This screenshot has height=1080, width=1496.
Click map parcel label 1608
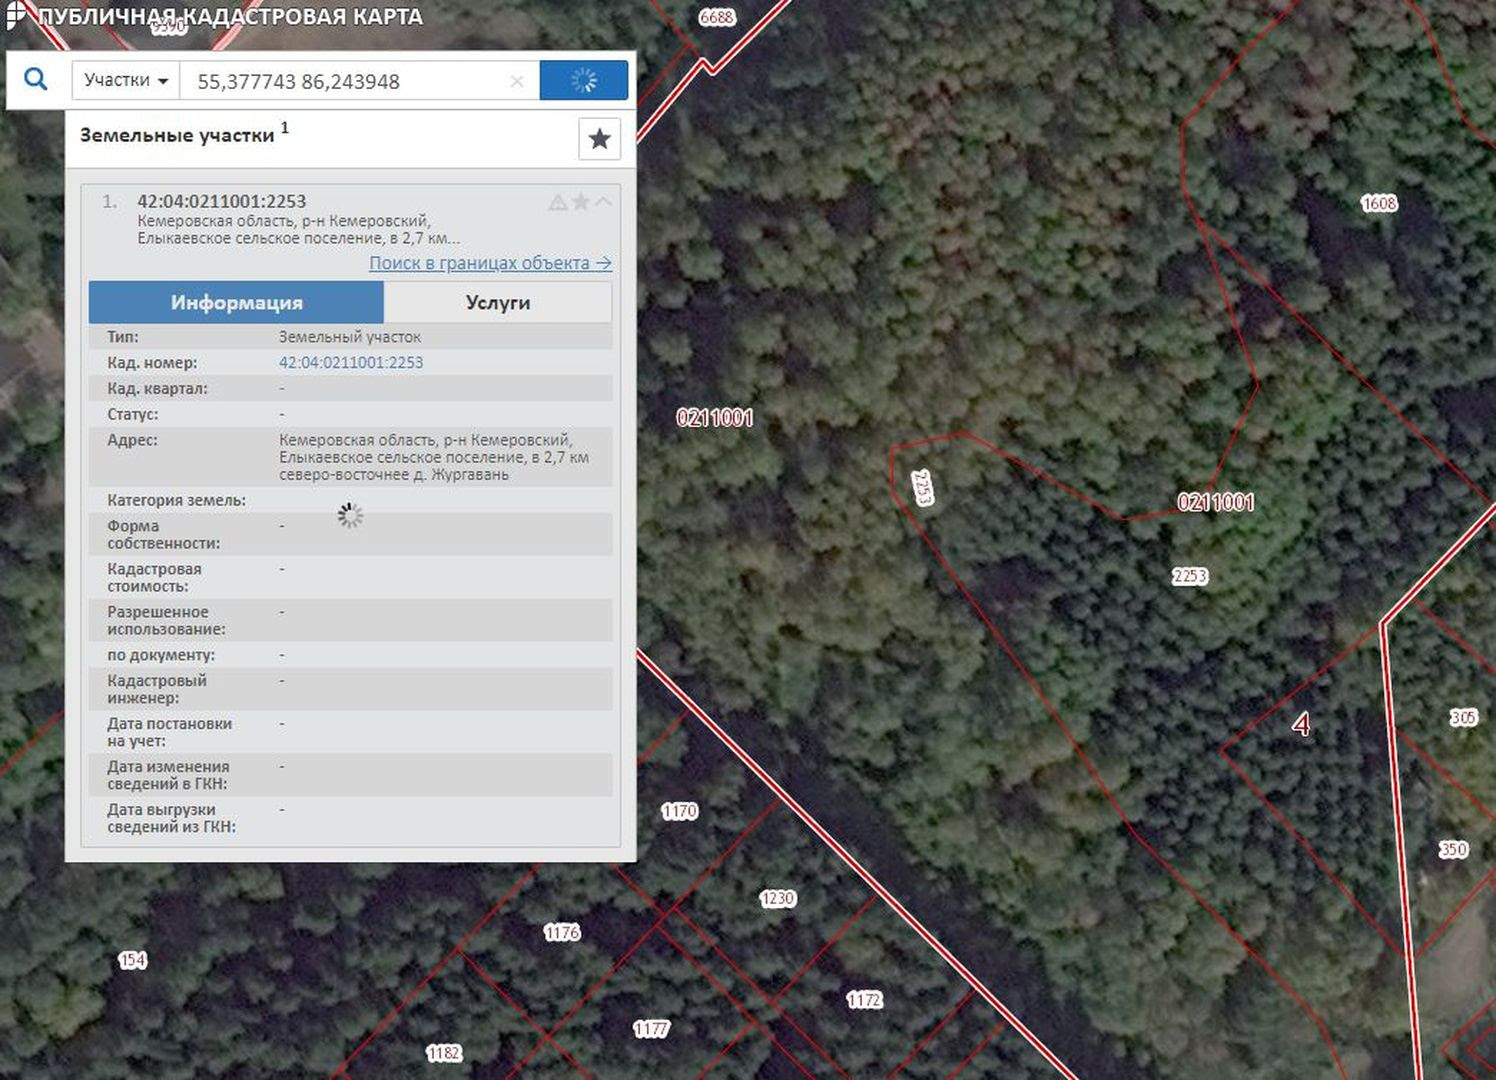point(1379,203)
